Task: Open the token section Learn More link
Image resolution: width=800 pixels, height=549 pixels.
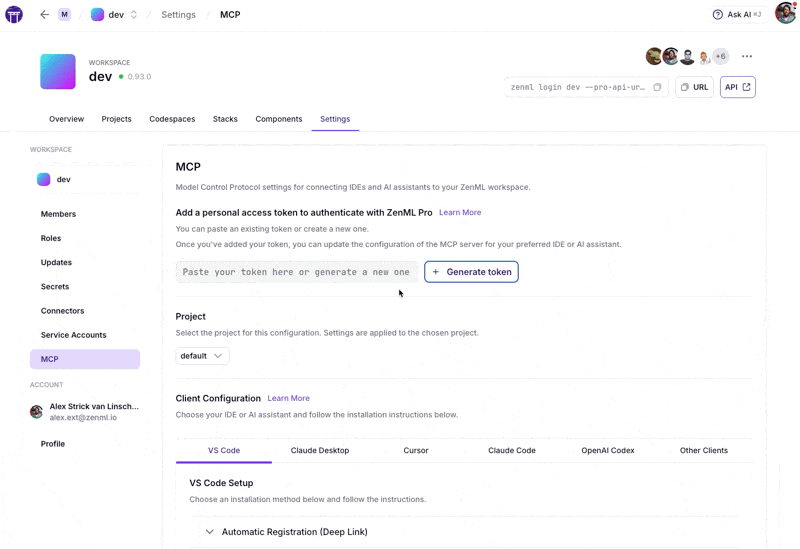Action: coord(460,213)
